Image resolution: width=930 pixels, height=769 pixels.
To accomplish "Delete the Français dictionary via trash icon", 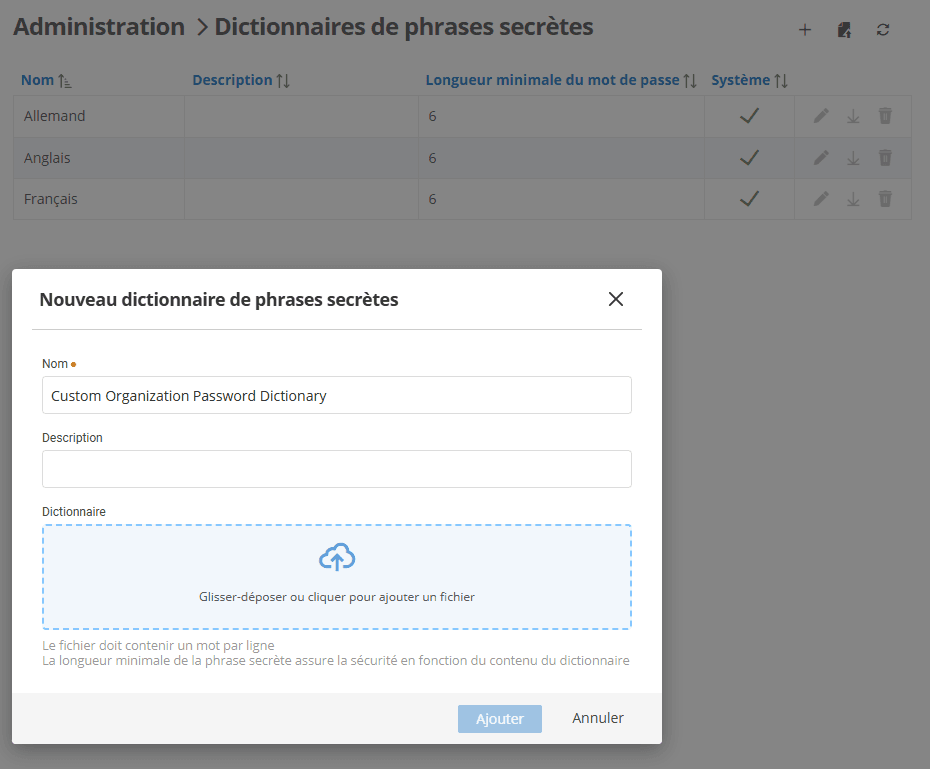I will click(x=885, y=198).
